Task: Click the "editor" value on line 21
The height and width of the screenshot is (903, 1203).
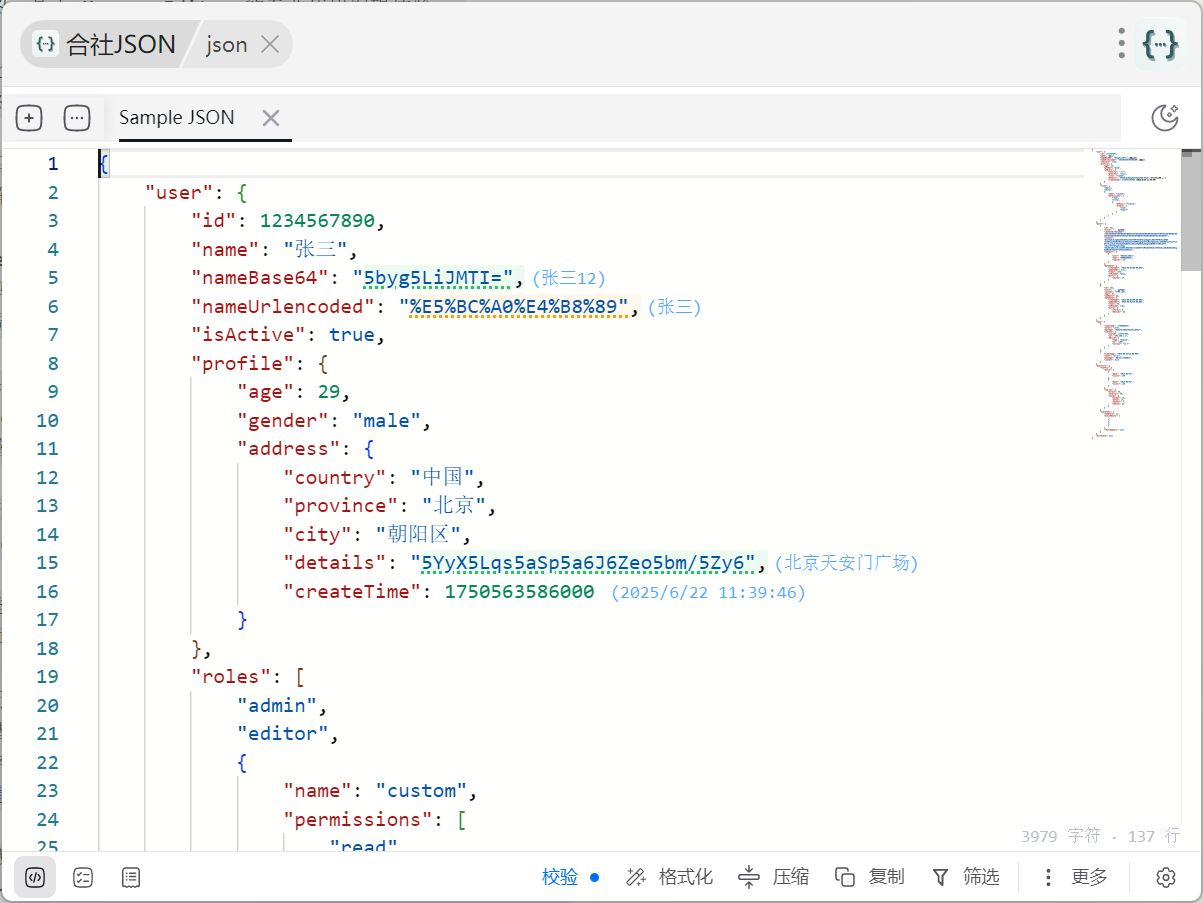Action: click(283, 734)
